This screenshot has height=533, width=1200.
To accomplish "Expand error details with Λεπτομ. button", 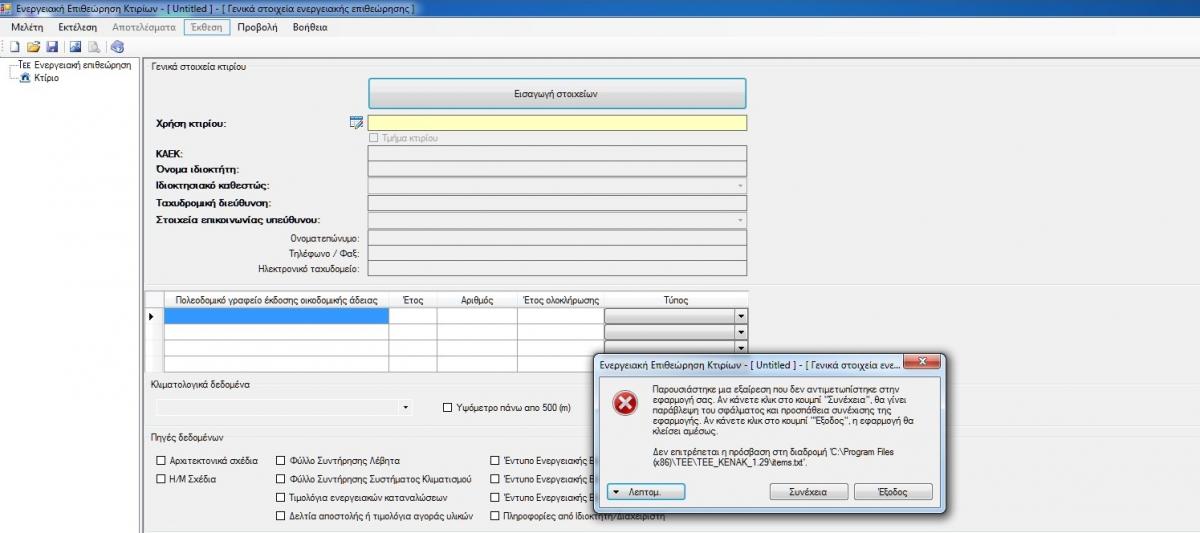I will click(x=646, y=492).
